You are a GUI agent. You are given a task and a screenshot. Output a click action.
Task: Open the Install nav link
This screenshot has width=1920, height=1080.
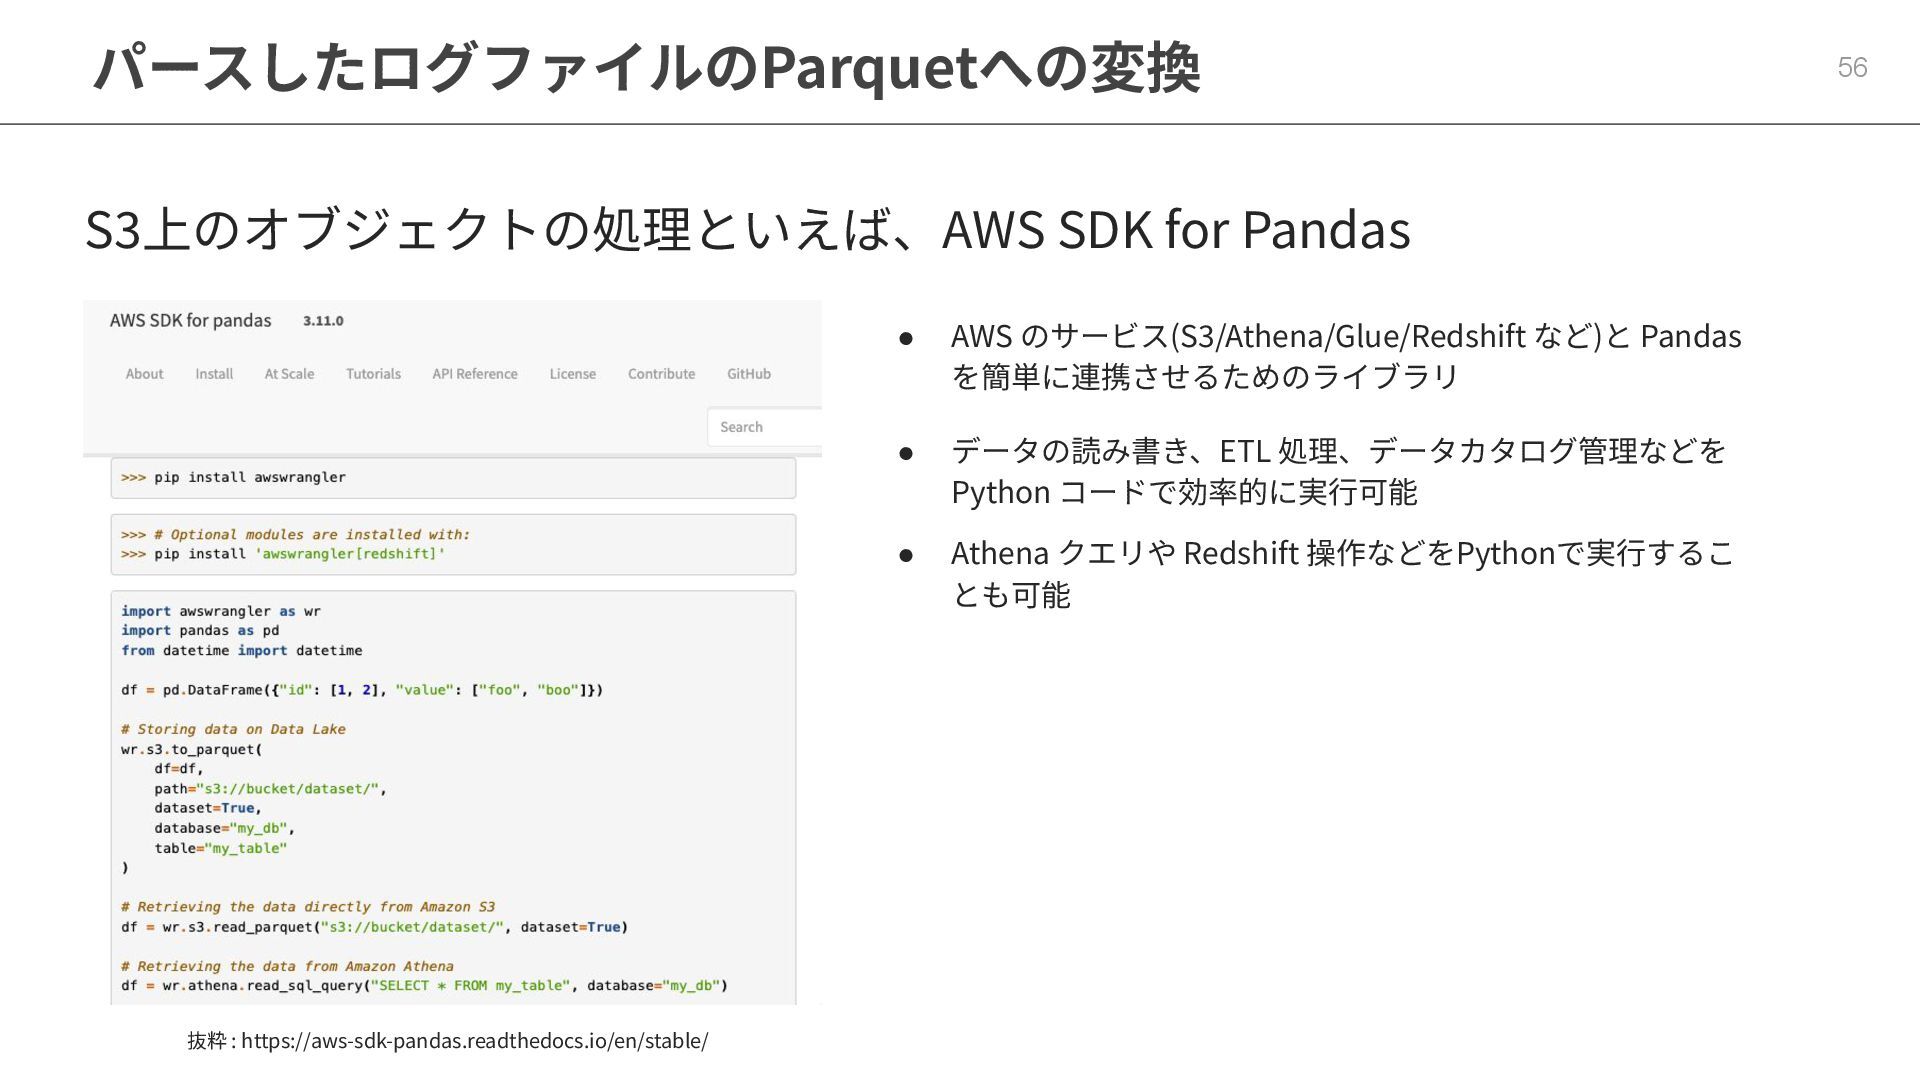(214, 374)
